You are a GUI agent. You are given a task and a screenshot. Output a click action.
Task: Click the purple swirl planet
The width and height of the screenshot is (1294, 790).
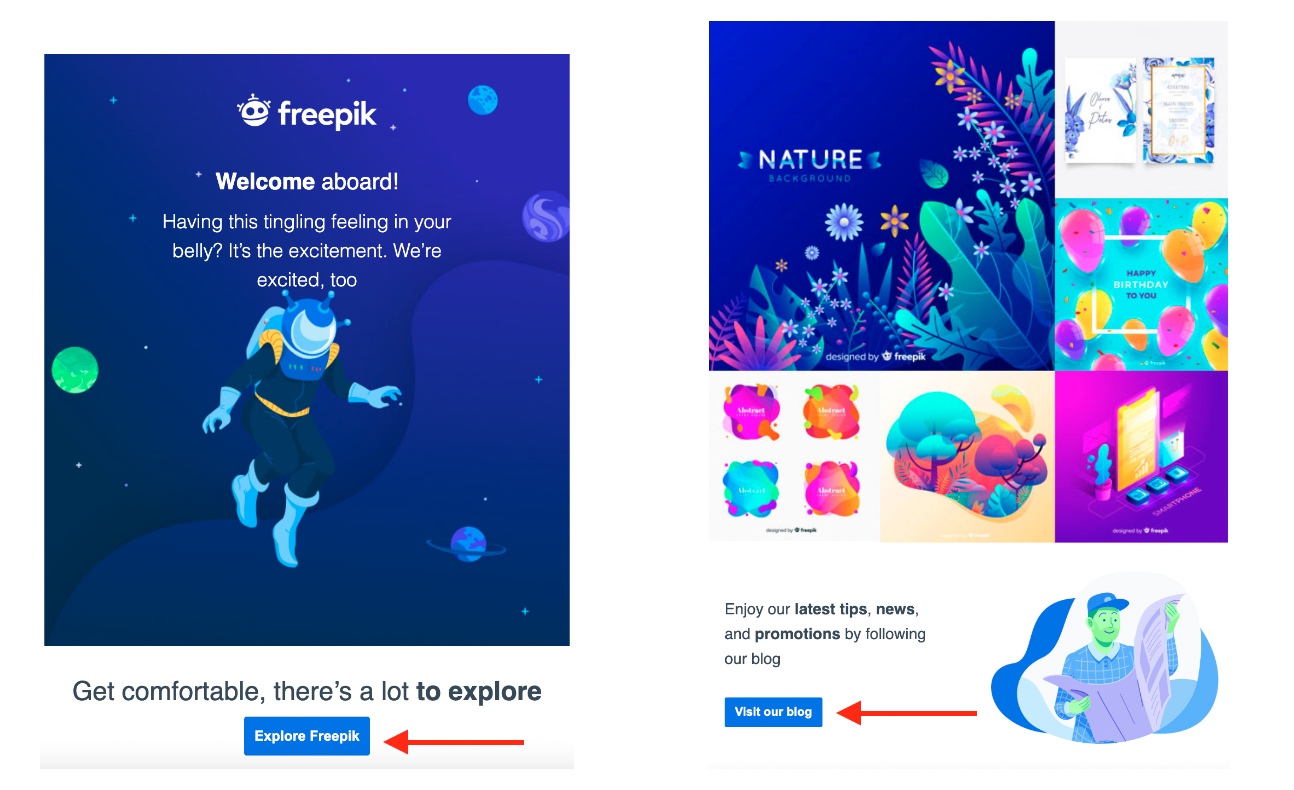click(x=546, y=217)
